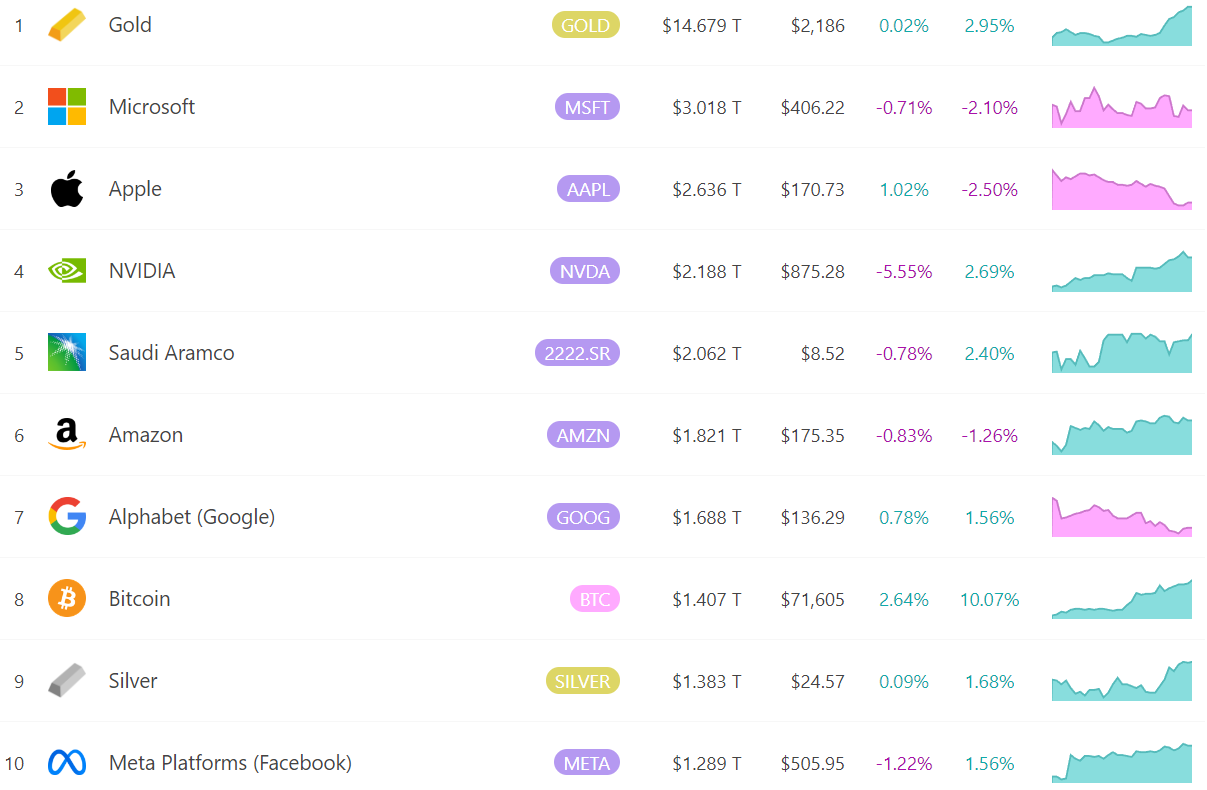Click Silver's price $24.57
This screenshot has height=790, width=1207.
click(818, 682)
